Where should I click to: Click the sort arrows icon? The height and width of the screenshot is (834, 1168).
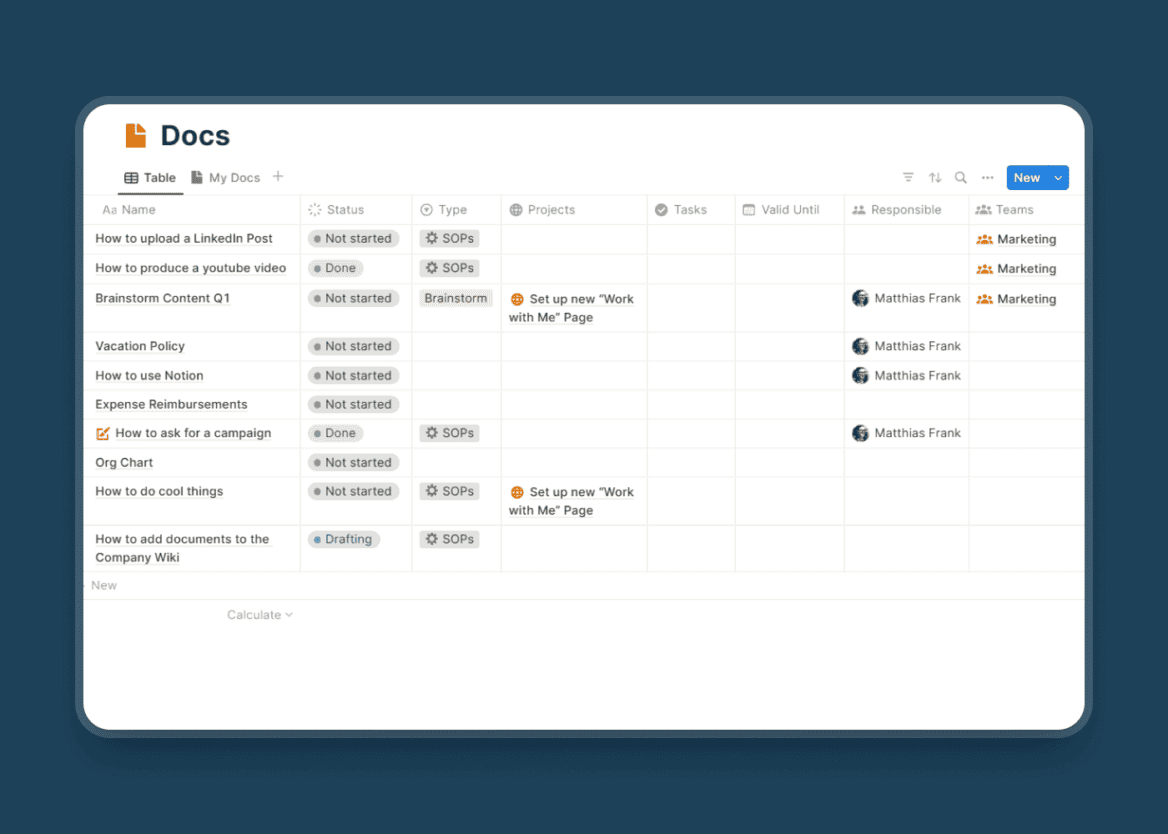pos(935,177)
